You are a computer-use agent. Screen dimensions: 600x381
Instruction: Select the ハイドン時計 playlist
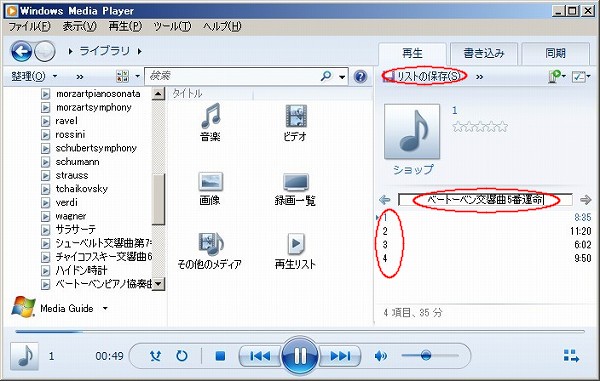tap(81, 270)
